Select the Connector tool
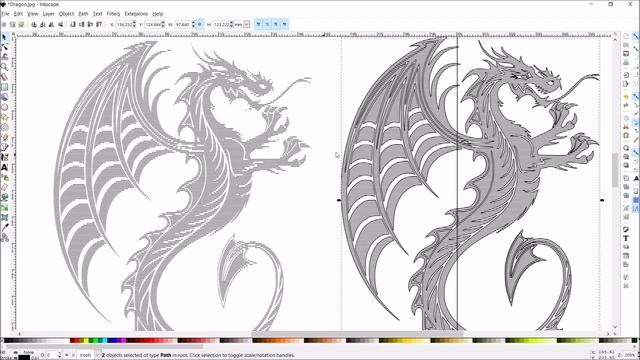The width and height of the screenshot is (640, 360). (4, 238)
